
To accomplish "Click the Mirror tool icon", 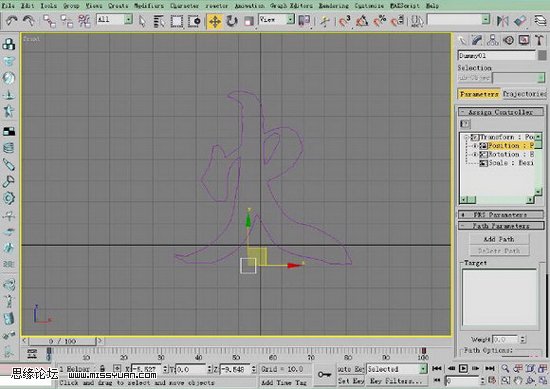I will click(x=503, y=21).
